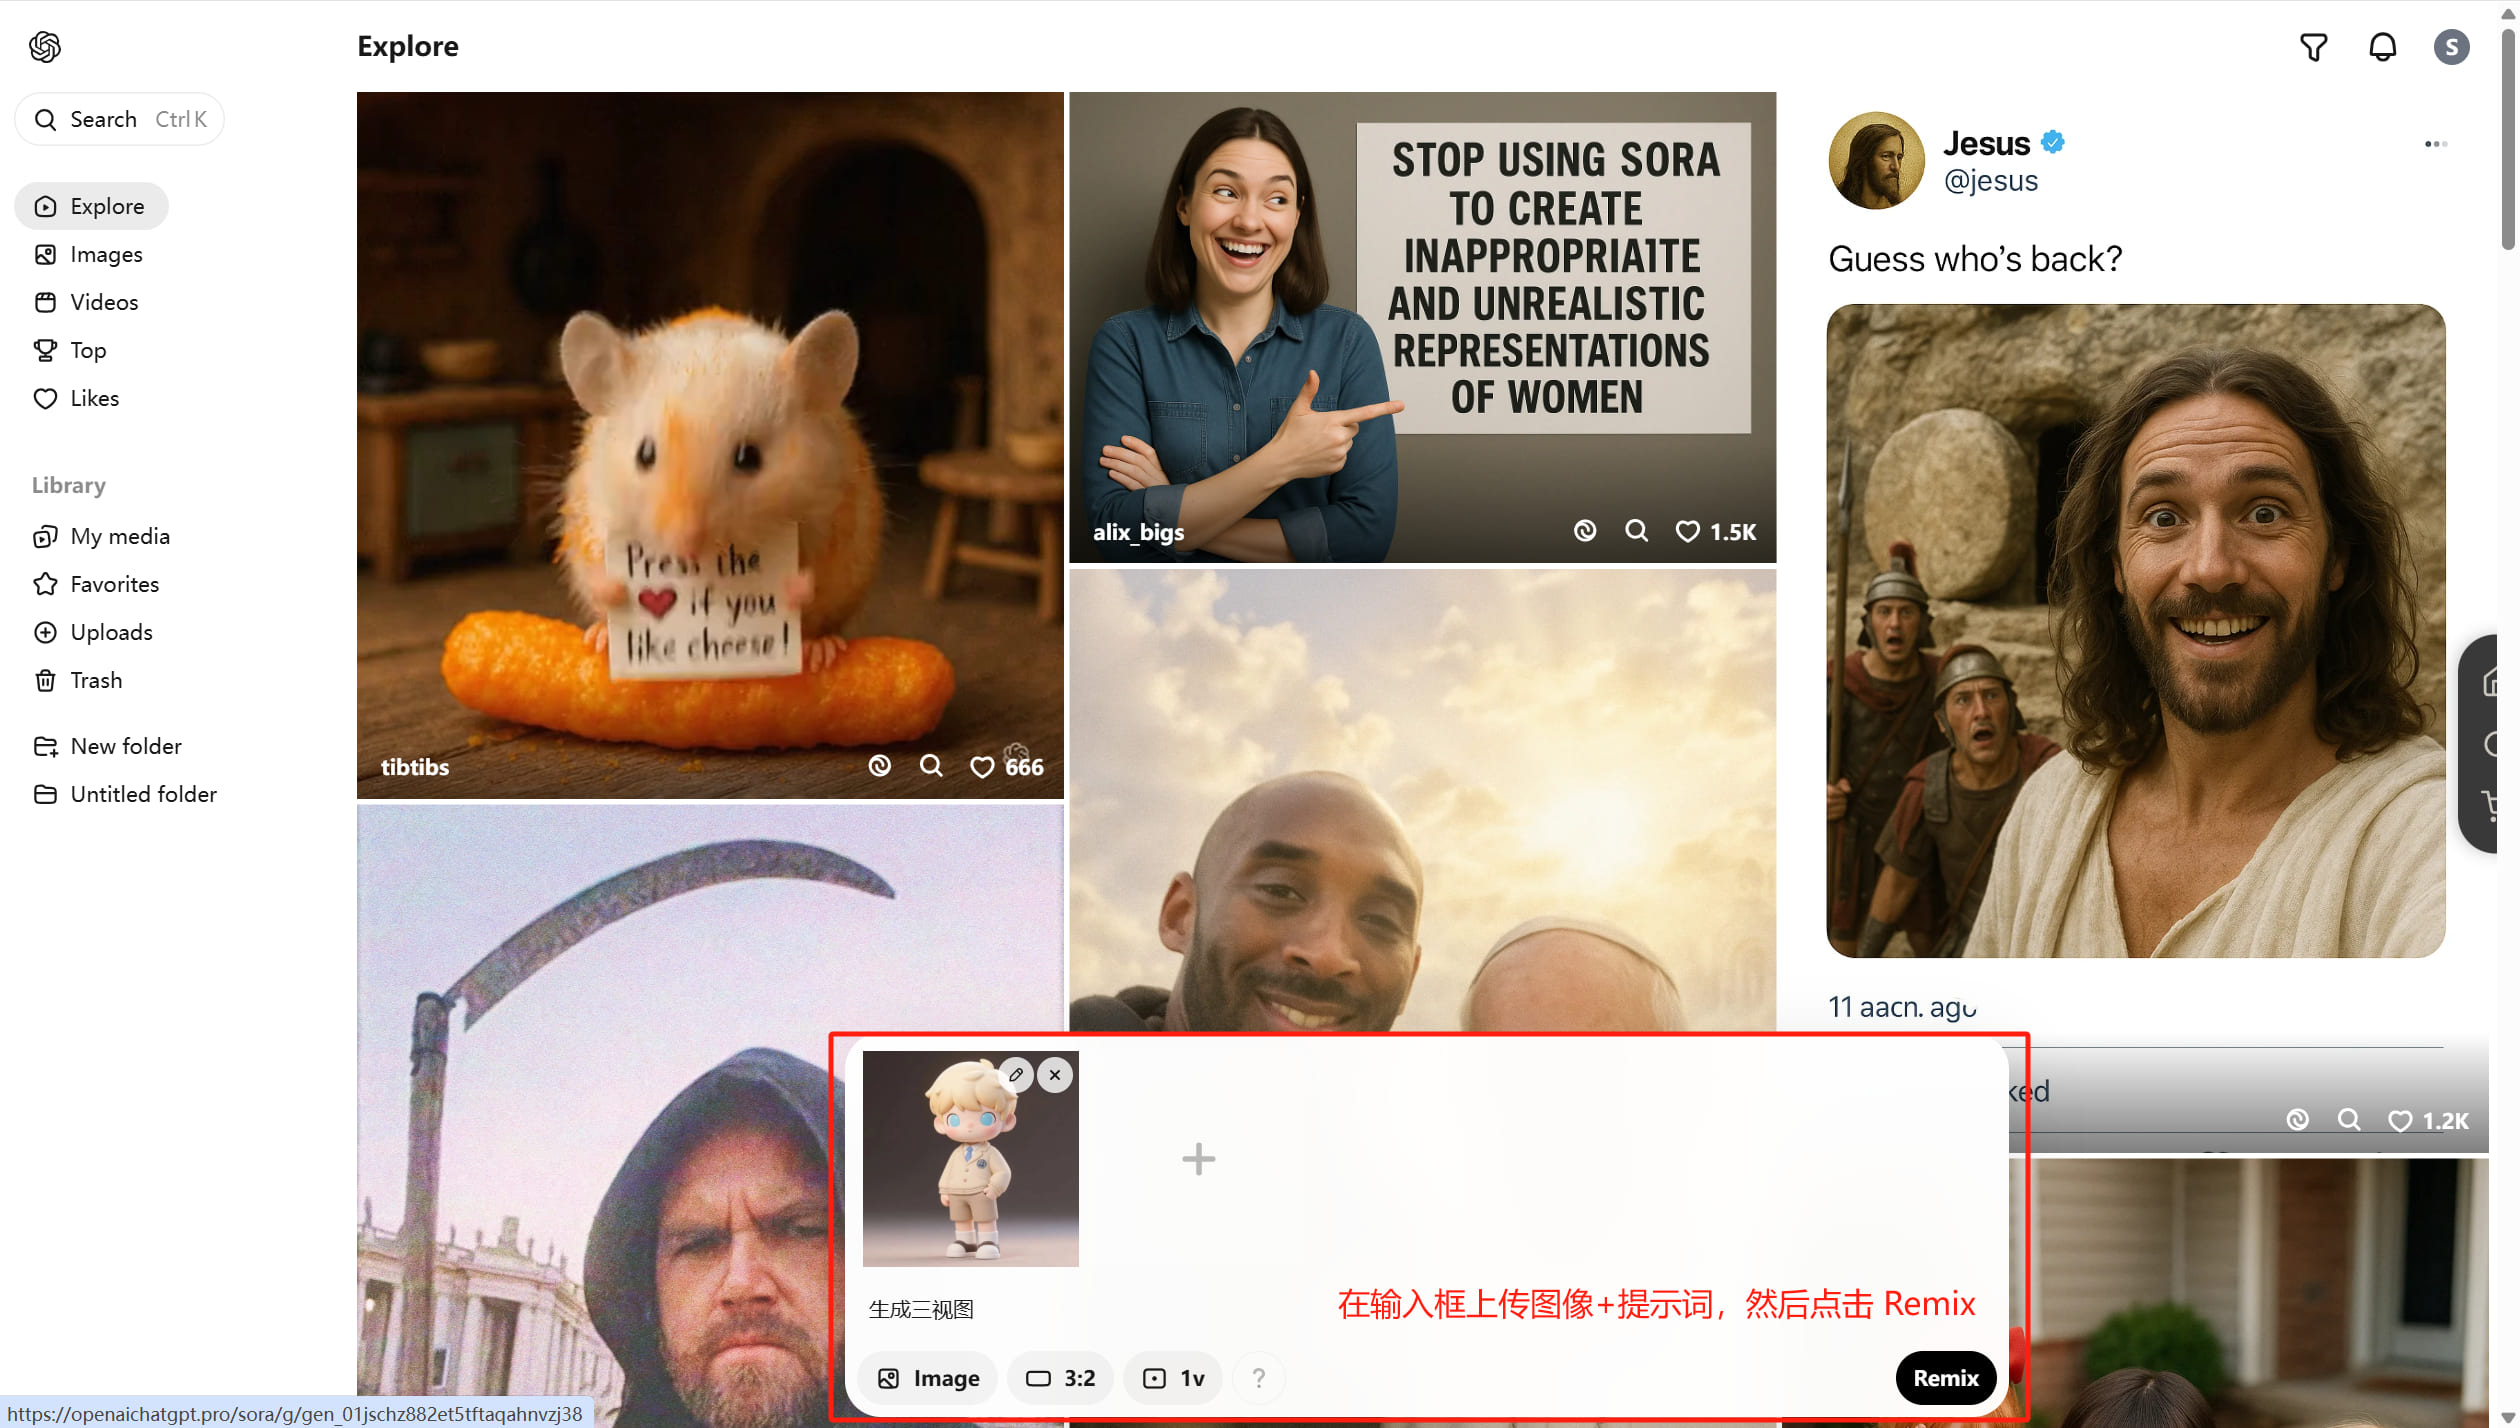Open the alix_bigs username link
Screen dimensions: 2520x1428
(x=1138, y=532)
